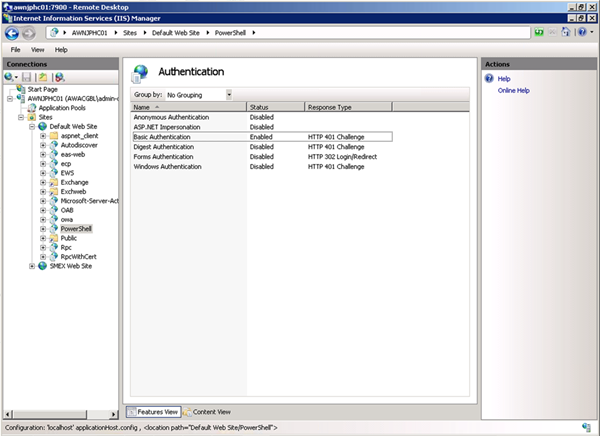Select the Digest Authentication row
Screen dimensions: 600x436
pos(262,147)
